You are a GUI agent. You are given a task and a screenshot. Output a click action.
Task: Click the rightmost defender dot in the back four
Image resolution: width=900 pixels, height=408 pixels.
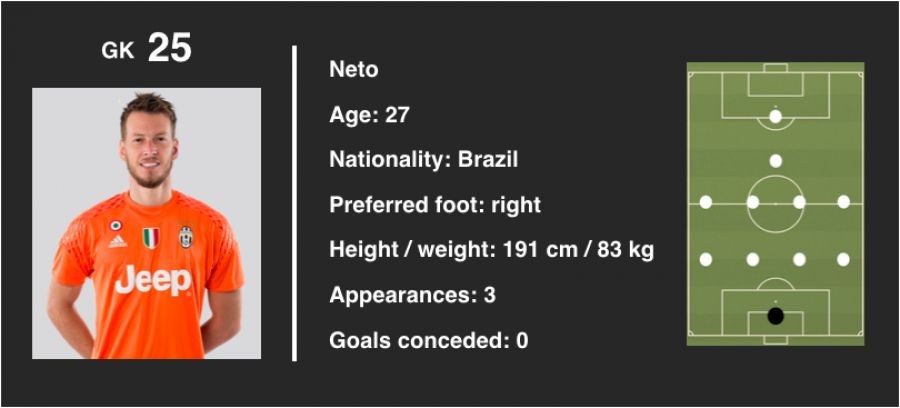click(x=844, y=259)
